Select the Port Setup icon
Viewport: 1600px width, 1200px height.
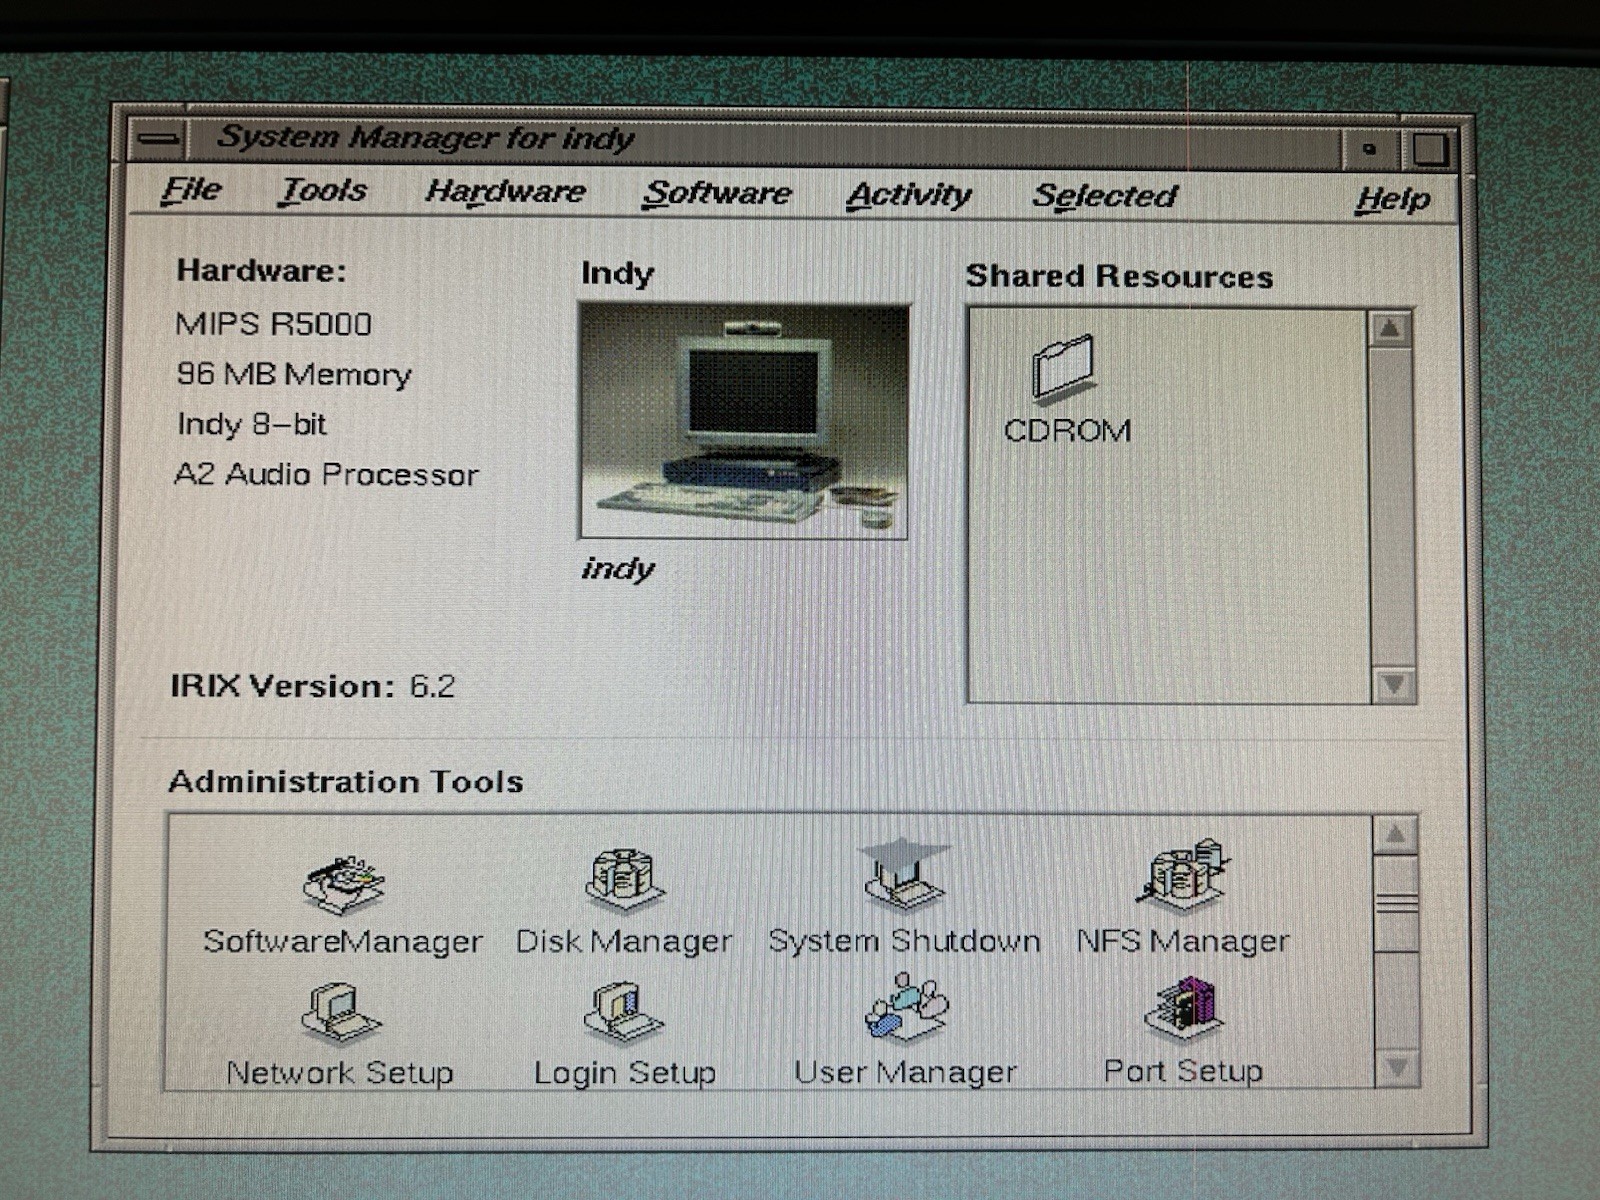1184,1010
